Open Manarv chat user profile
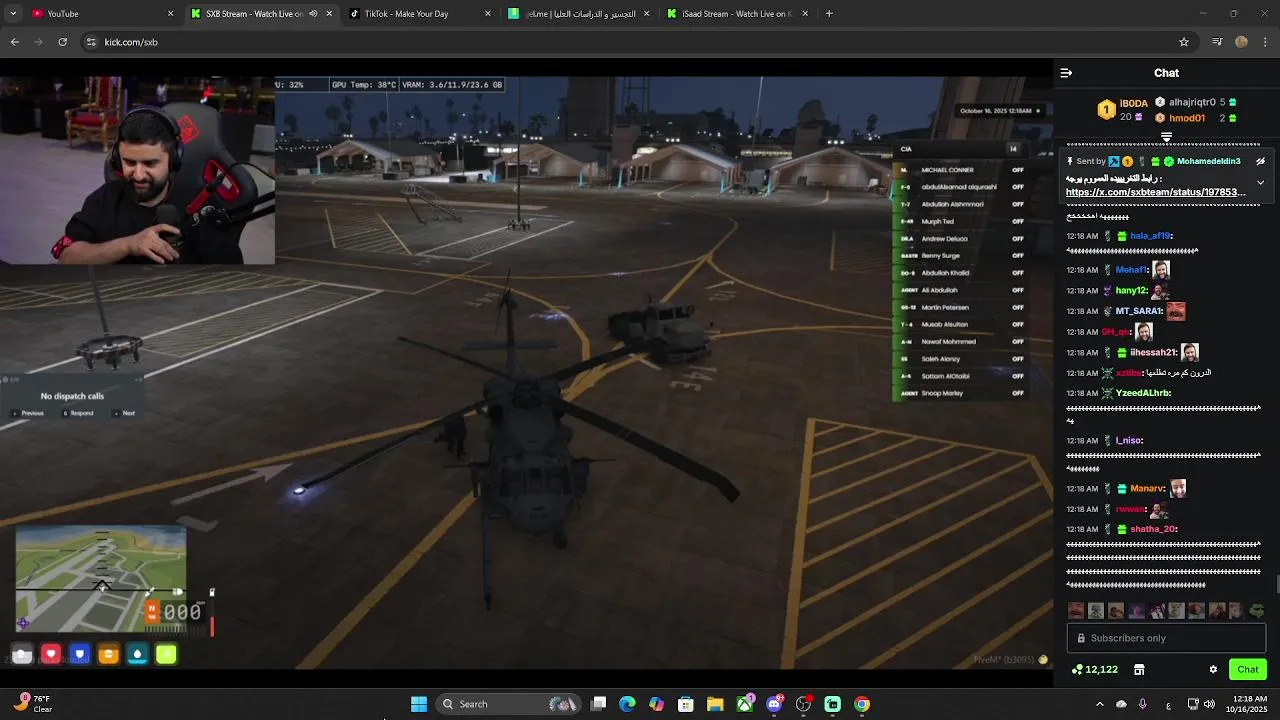 1147,489
